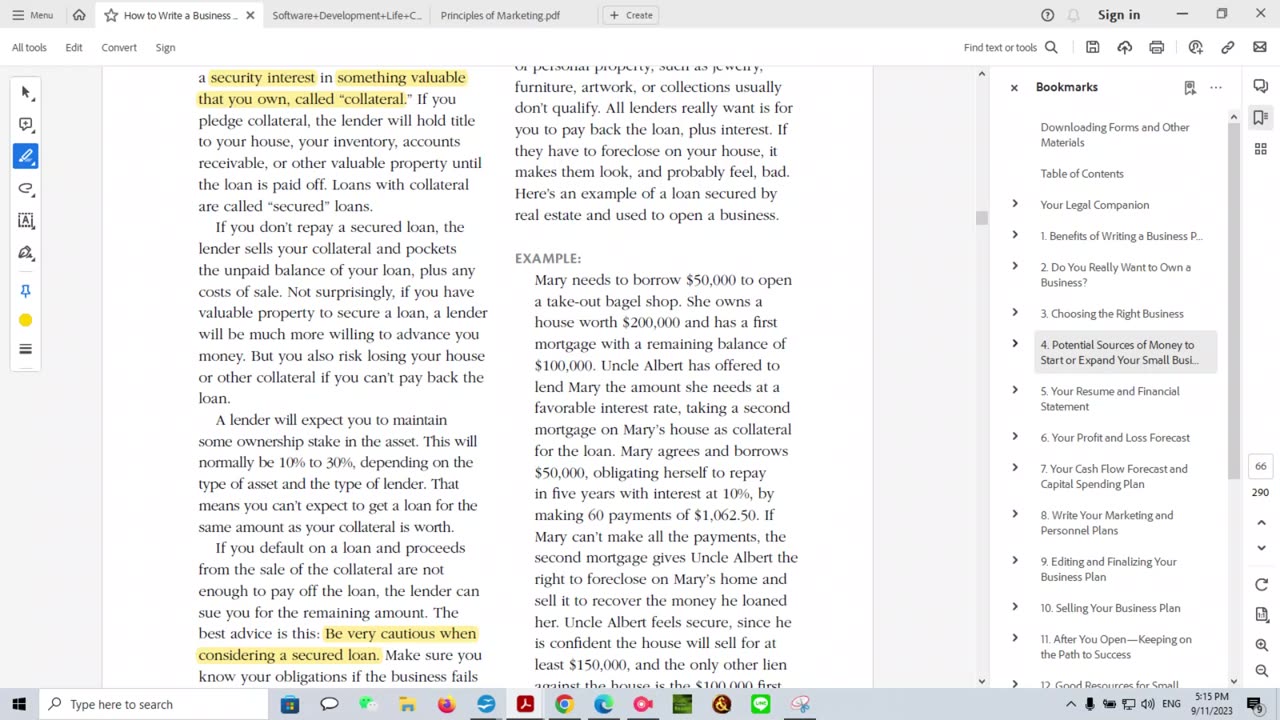Switch to Principles of Marketing.pdf tab

click(x=500, y=15)
